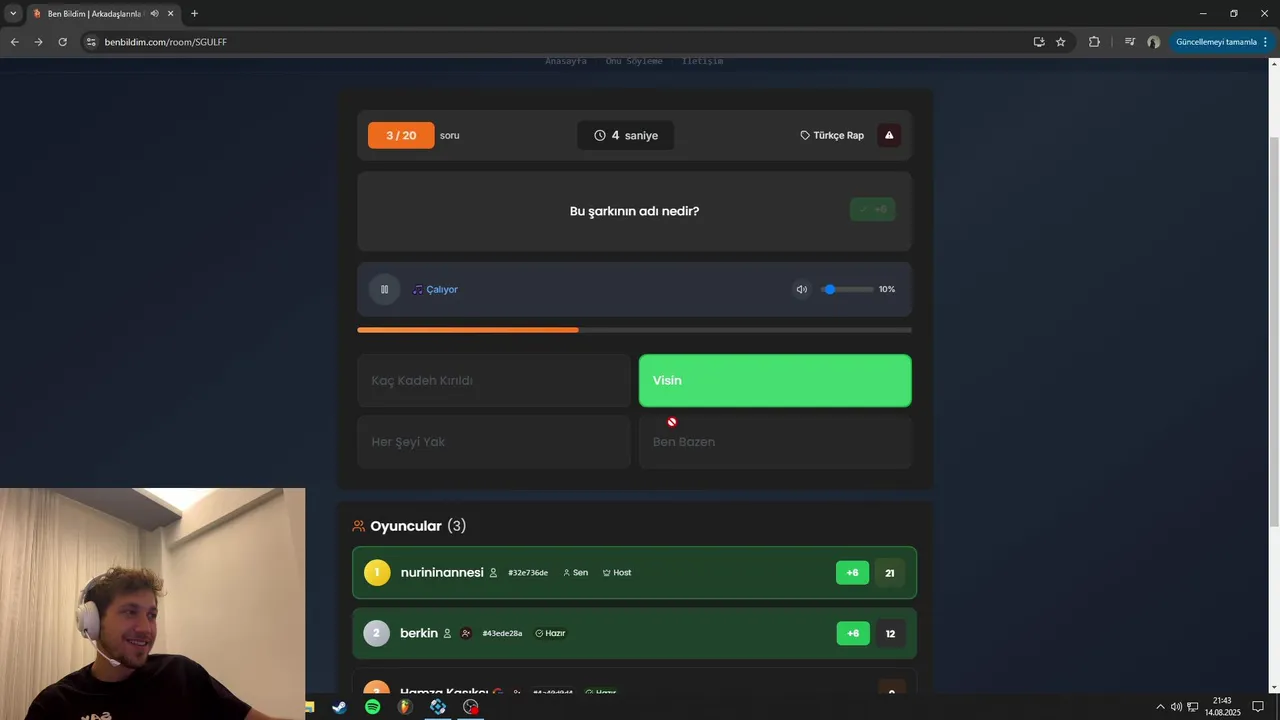
Task: Open the taskbar volume speaker icon
Action: click(x=1176, y=707)
